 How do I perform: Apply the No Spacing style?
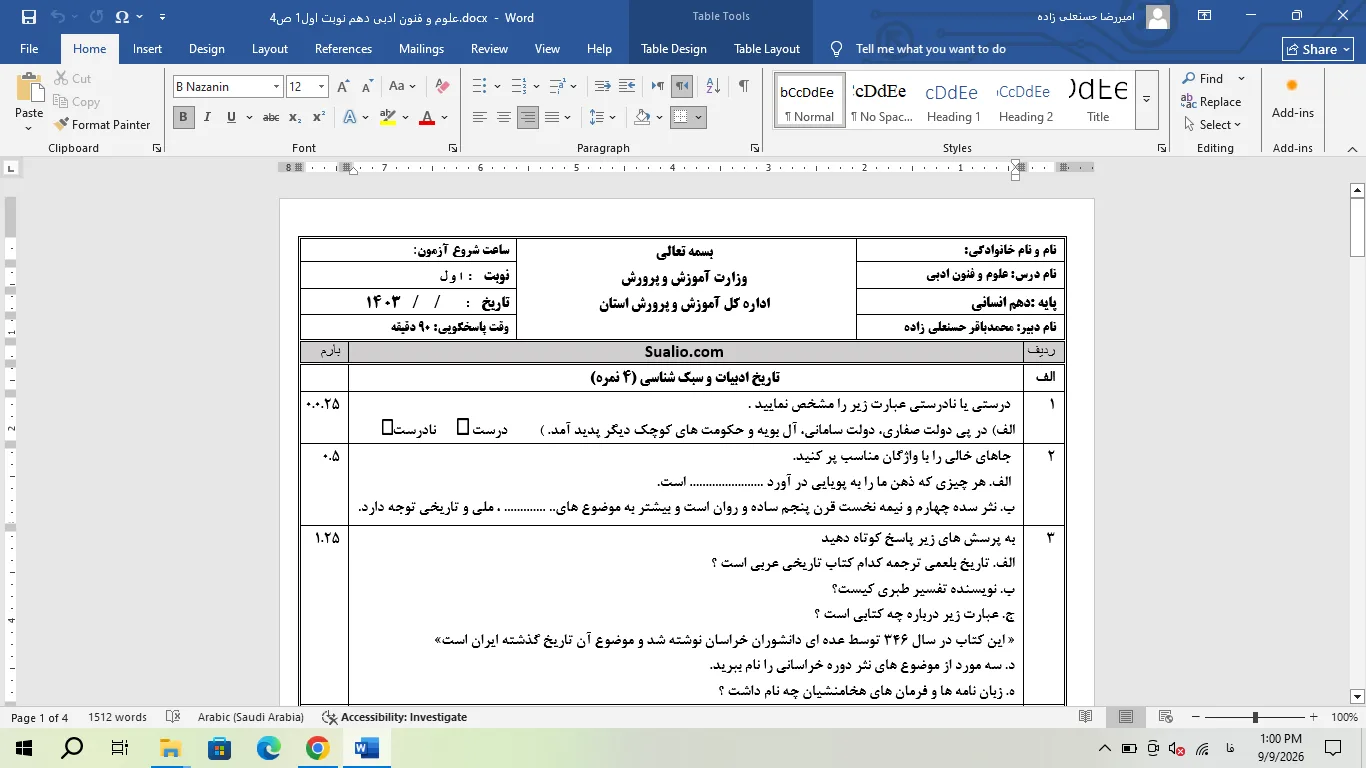tap(881, 100)
